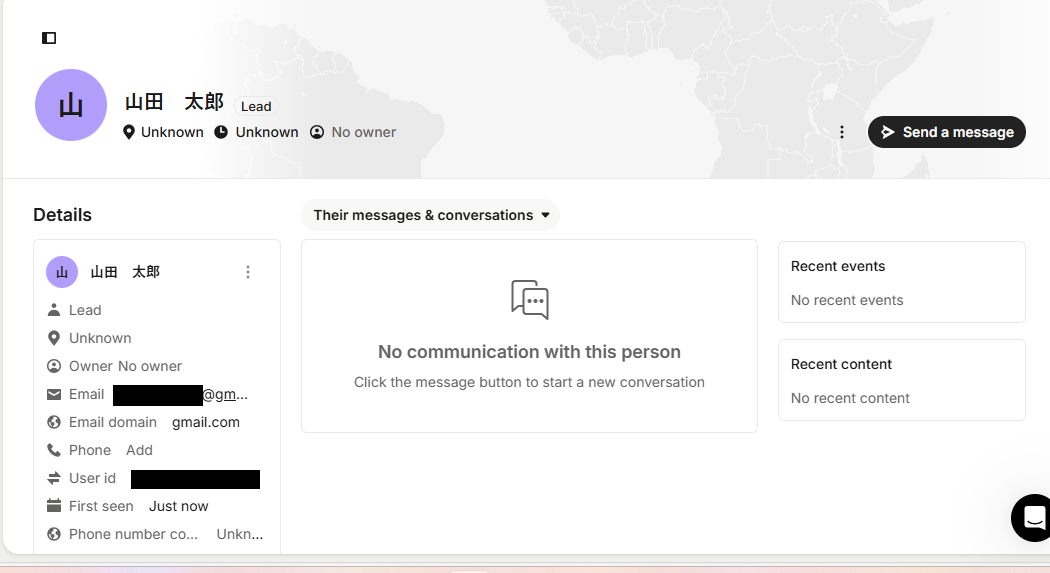Click the conversation bubbles icon
This screenshot has width=1050, height=573.
(530, 299)
